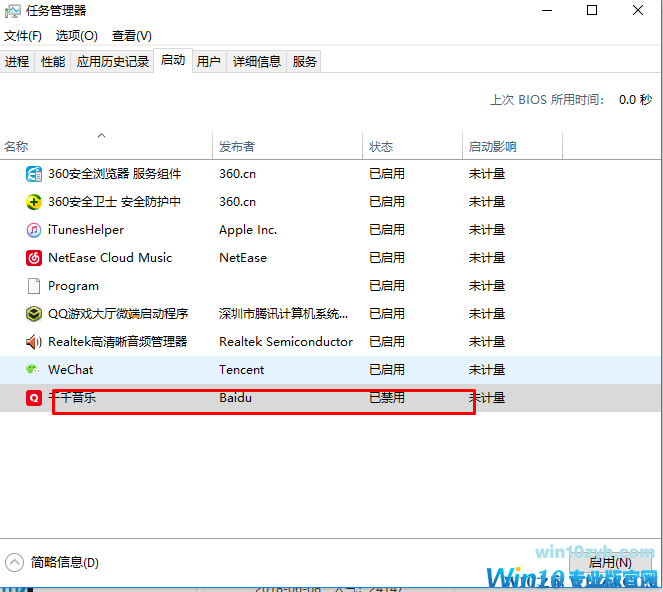Click the QQ游戏大厅 startup icon
Screen dimensions: 663x592
tap(34, 314)
